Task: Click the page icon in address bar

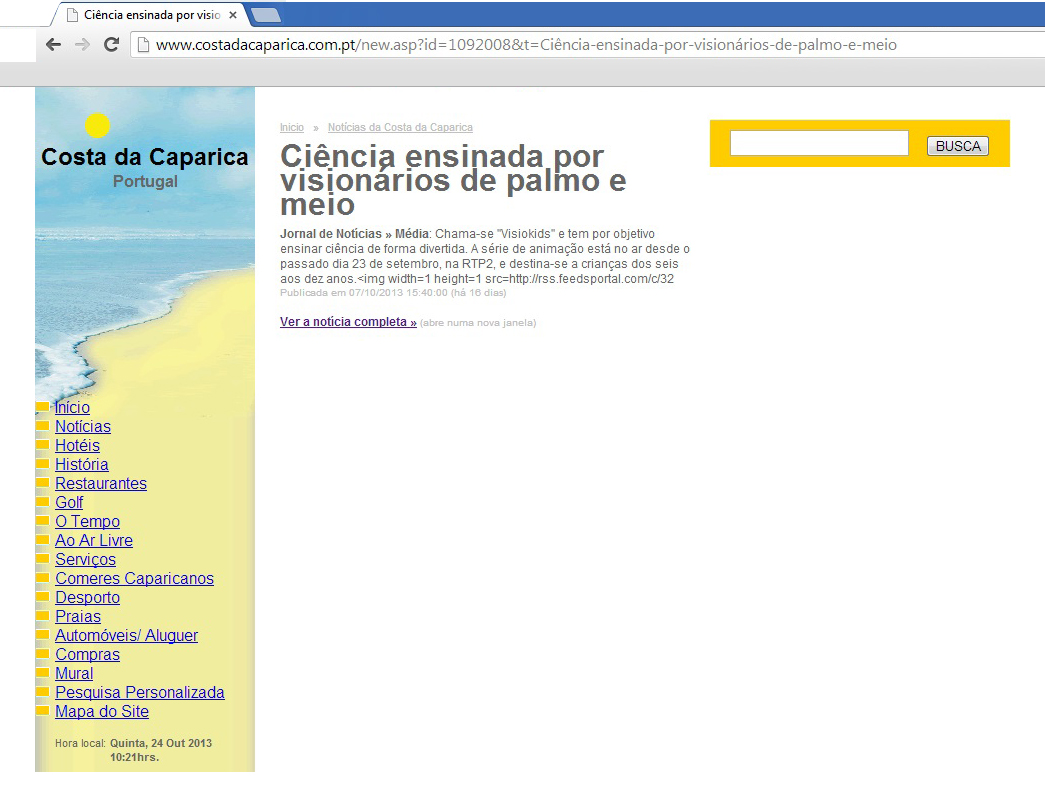Action: click(144, 45)
